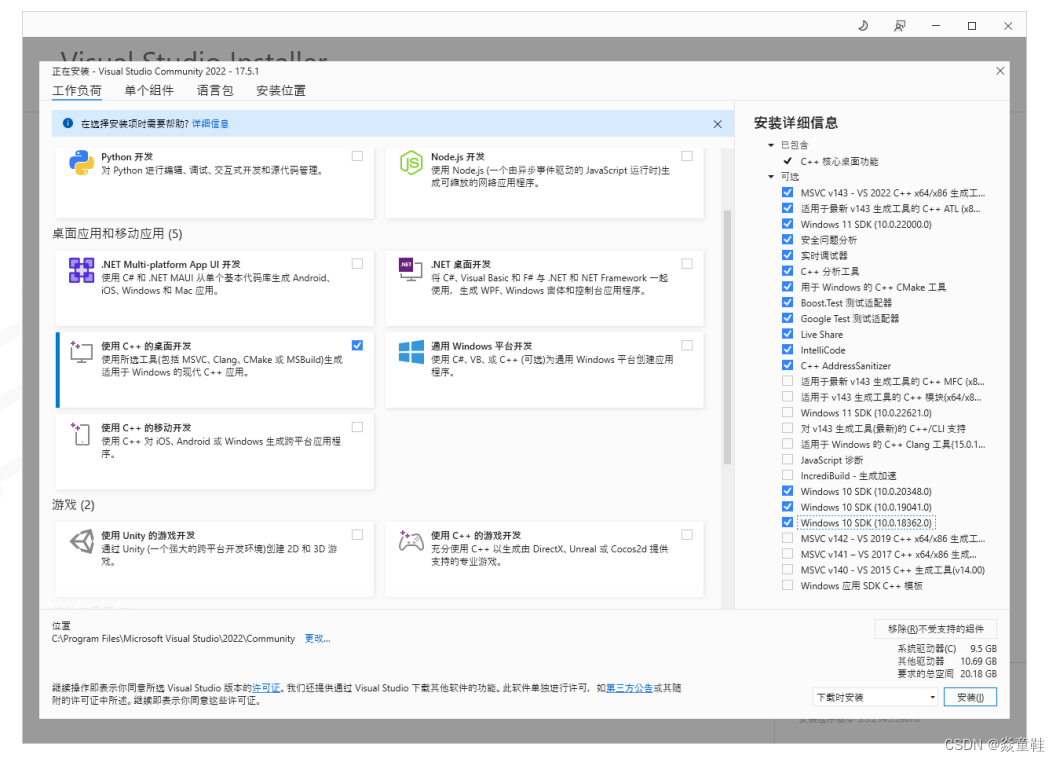Open the 许可证 license link
Screen dimensions: 1060x762
click(x=266, y=688)
